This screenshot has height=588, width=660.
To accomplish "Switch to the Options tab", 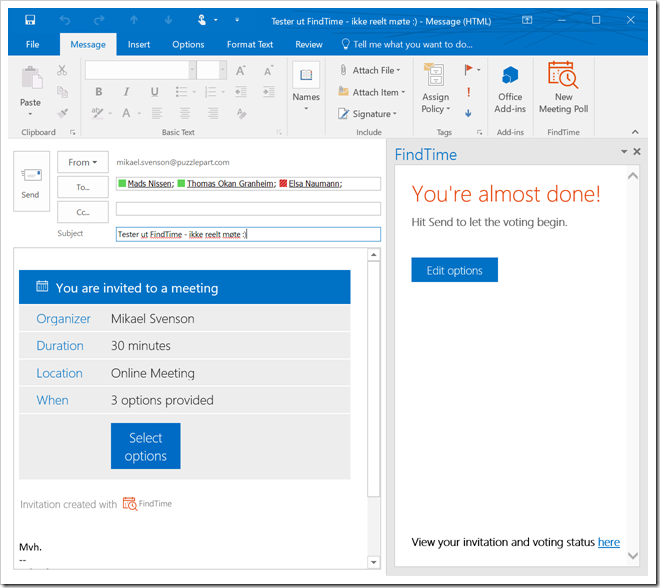I will tap(188, 45).
